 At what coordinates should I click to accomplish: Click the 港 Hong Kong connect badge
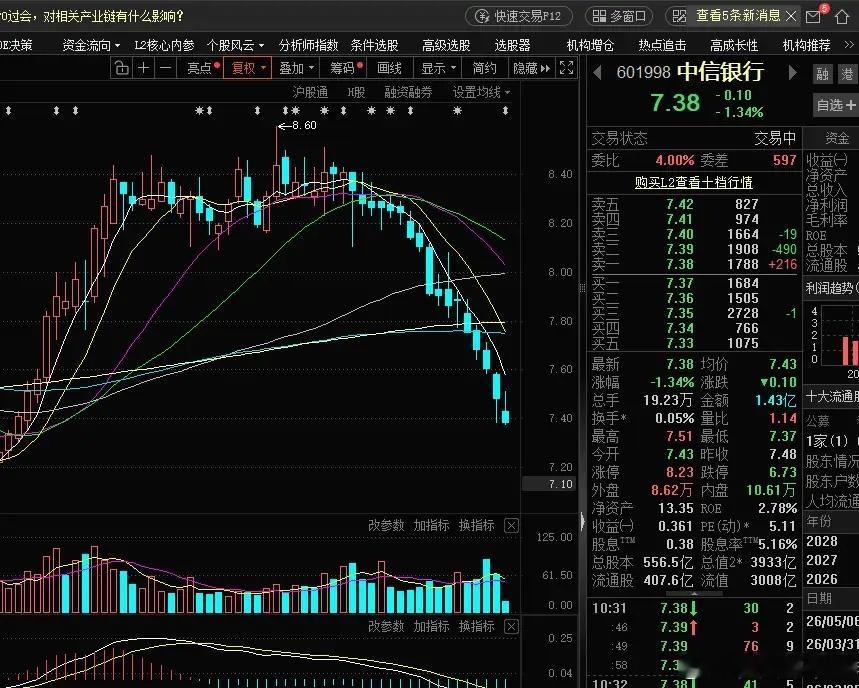(x=848, y=74)
